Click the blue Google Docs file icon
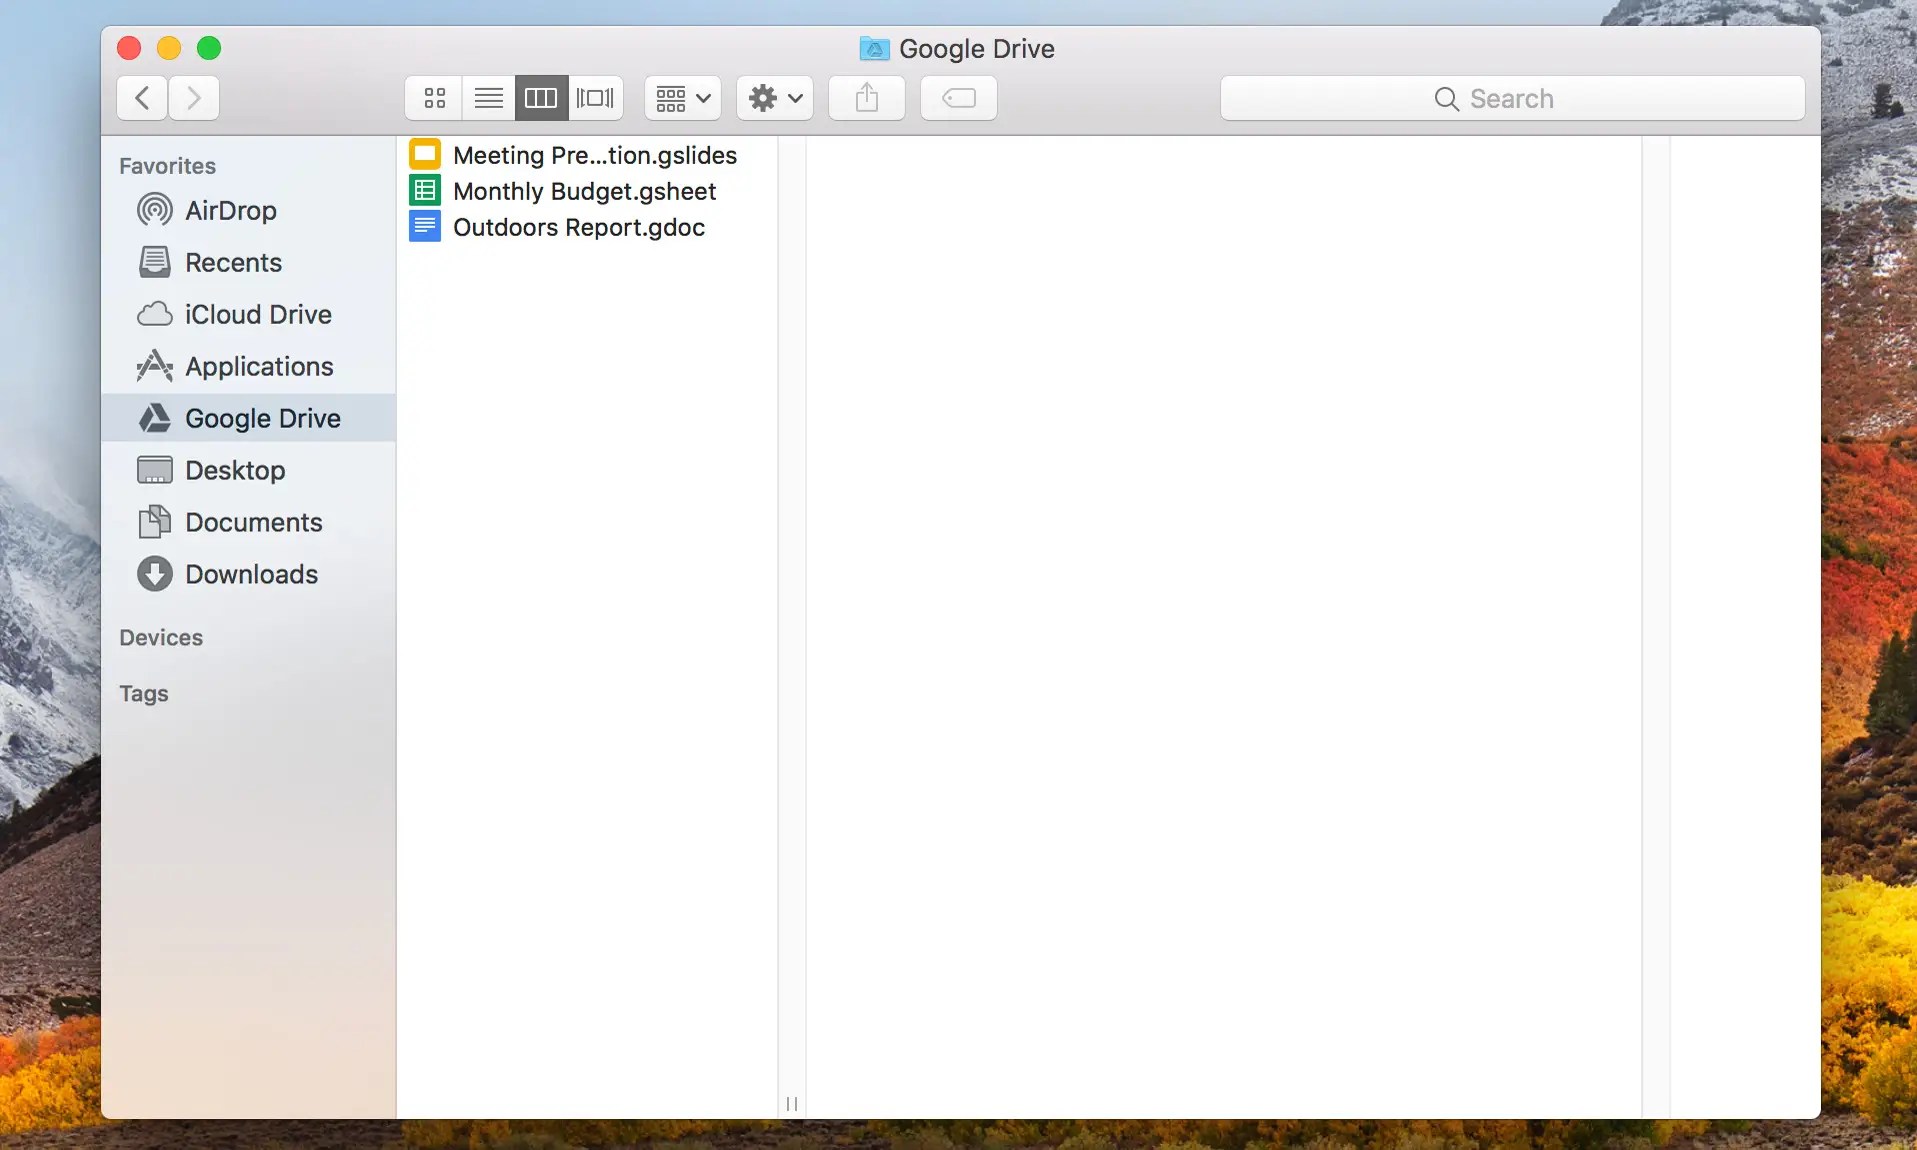 [425, 226]
